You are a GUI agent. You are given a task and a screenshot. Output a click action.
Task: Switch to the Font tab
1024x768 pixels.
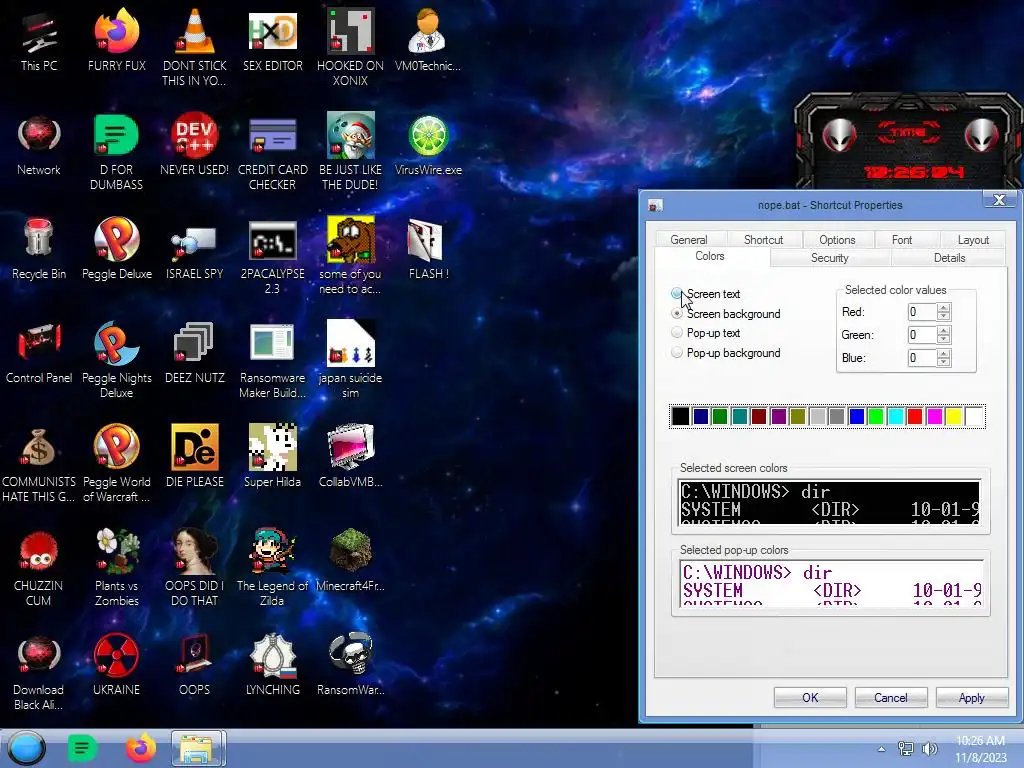902,240
